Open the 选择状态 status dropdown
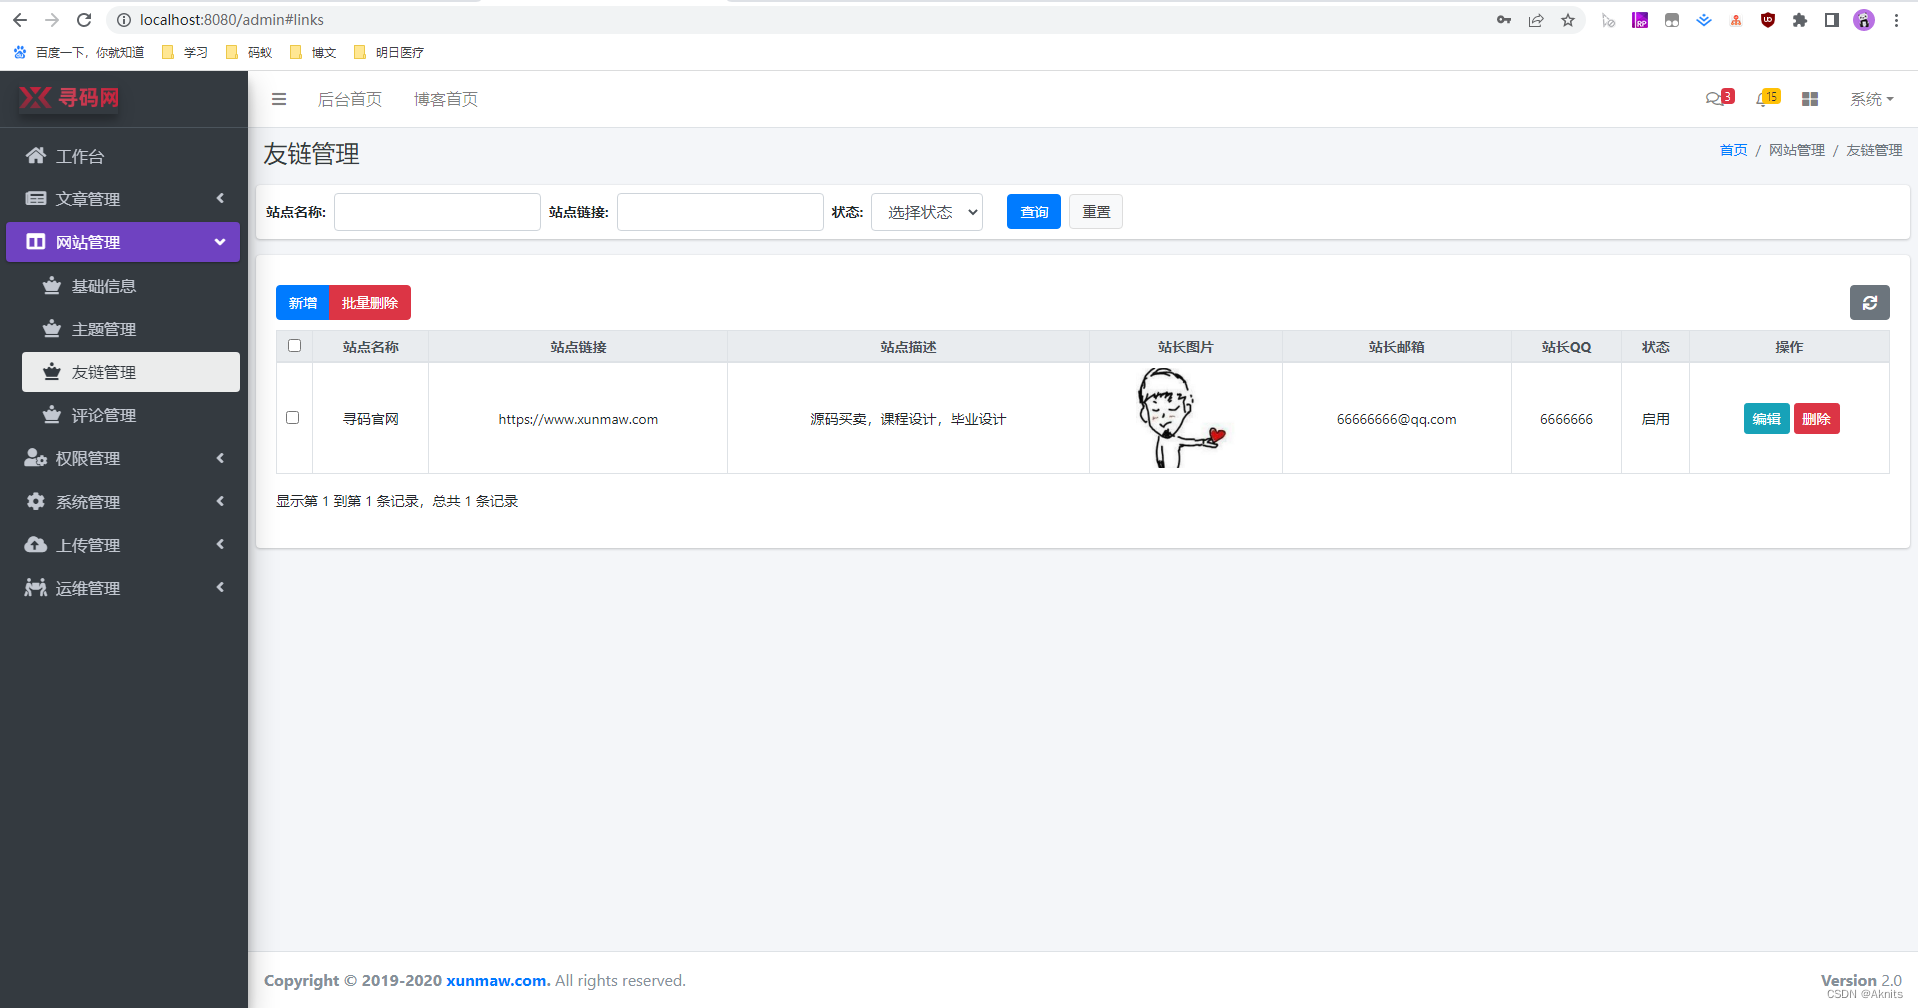This screenshot has height=1008, width=1918. pyautogui.click(x=927, y=212)
